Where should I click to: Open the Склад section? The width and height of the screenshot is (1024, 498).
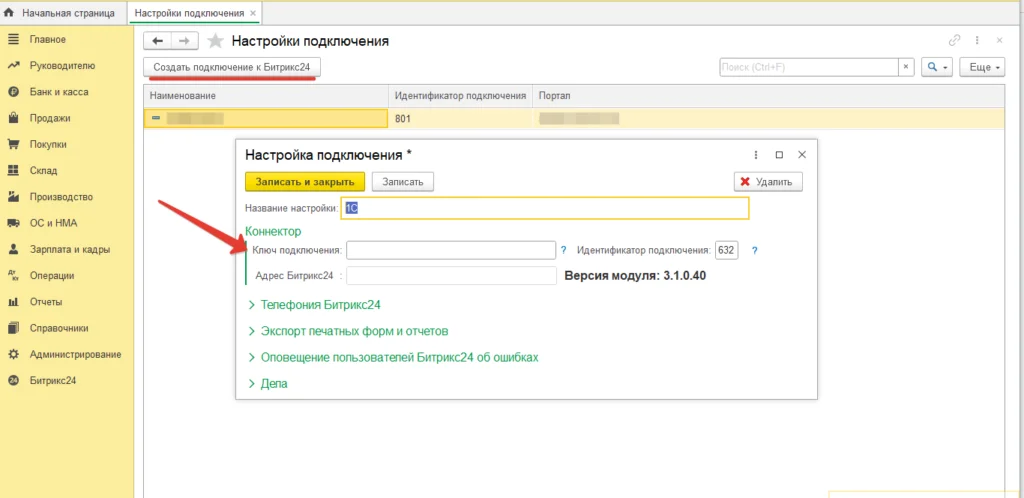[x=43, y=170]
